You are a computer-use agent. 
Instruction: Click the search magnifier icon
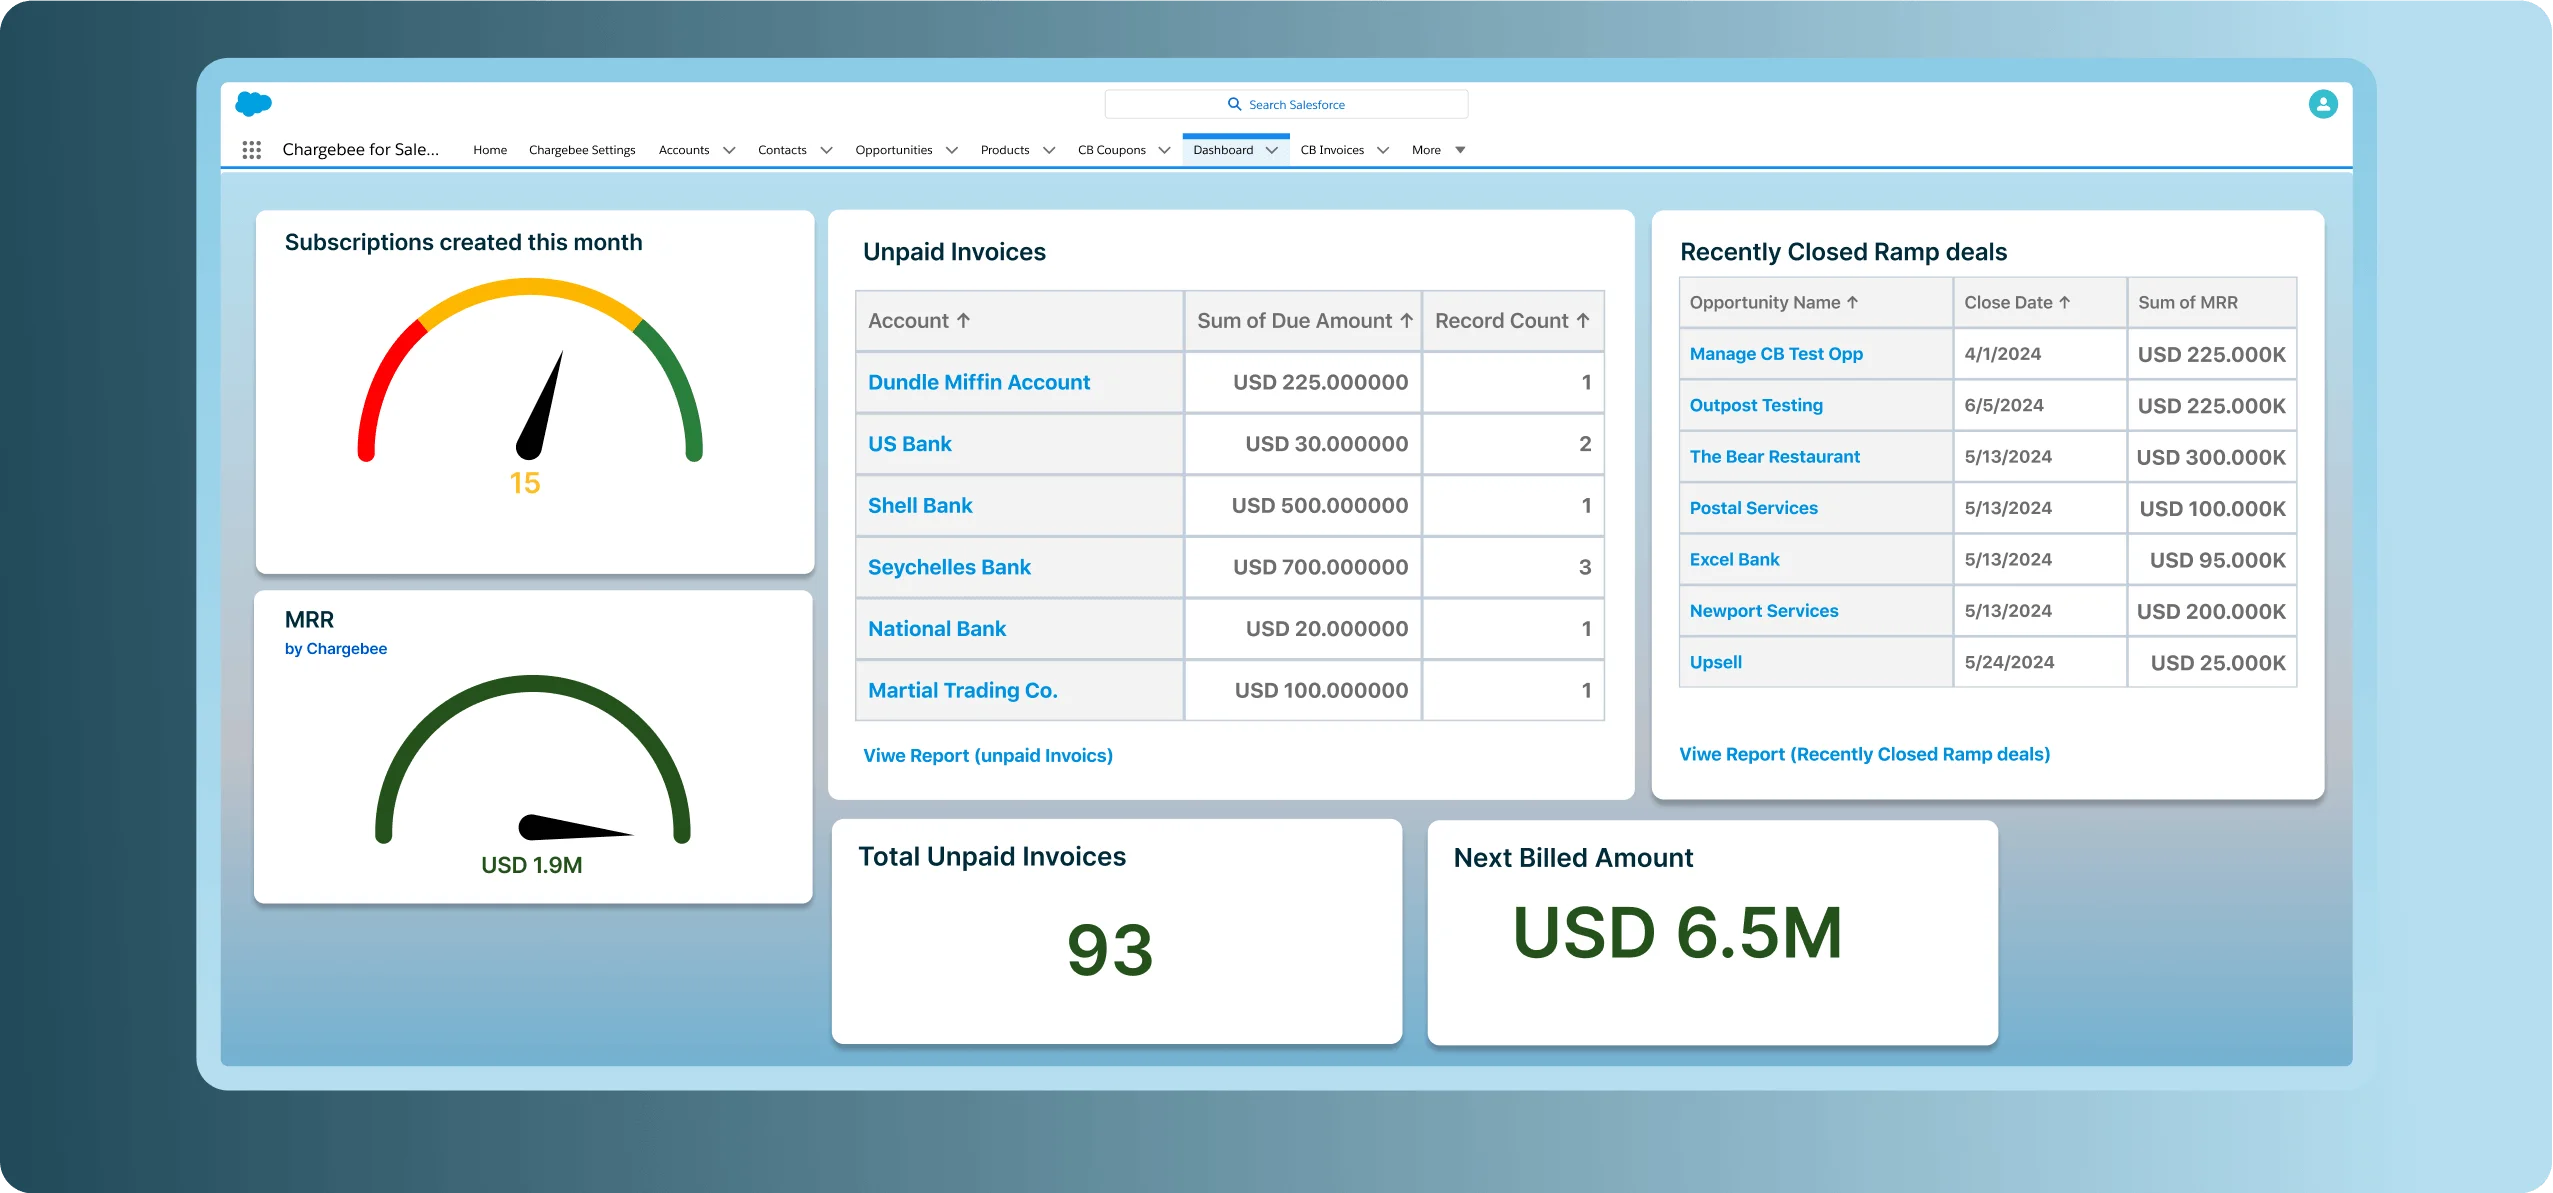tap(1234, 104)
